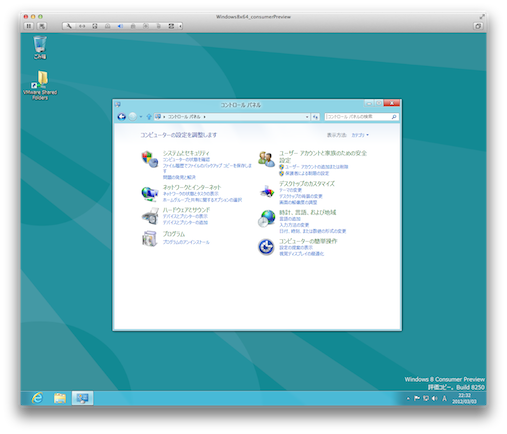Image resolution: width=507 pixels, height=434 pixels.
Task: Open the ハードウェアとサウンド heading link
Action: [186, 210]
